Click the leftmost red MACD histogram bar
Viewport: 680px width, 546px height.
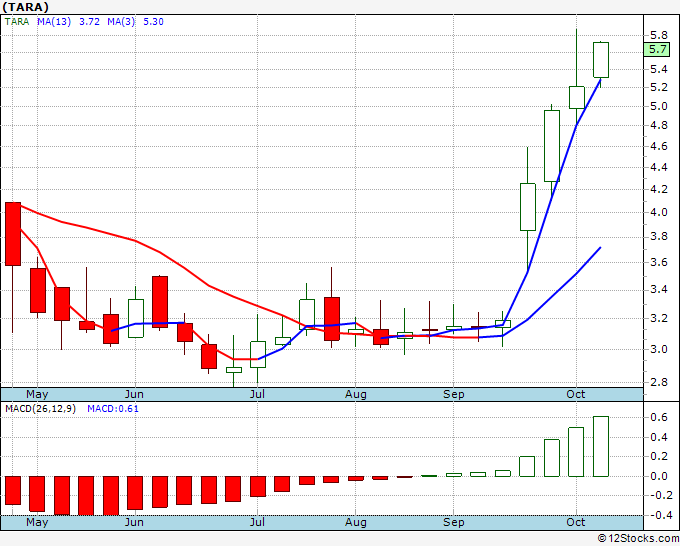[x=13, y=490]
